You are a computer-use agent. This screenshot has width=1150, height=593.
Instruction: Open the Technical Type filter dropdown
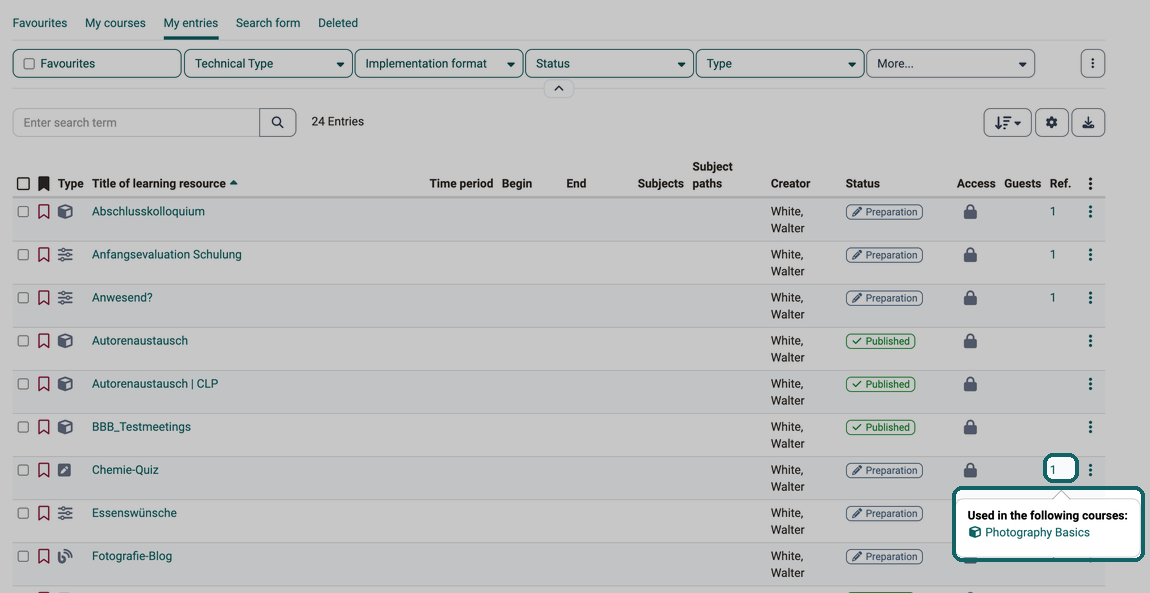[268, 64]
